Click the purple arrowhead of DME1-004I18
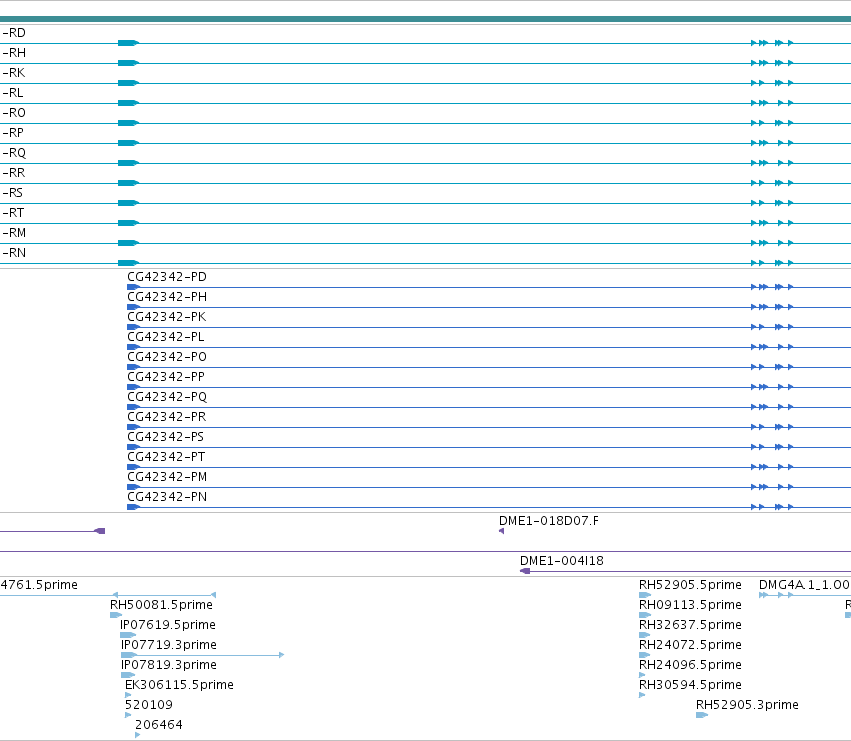851x741 pixels. 525,571
